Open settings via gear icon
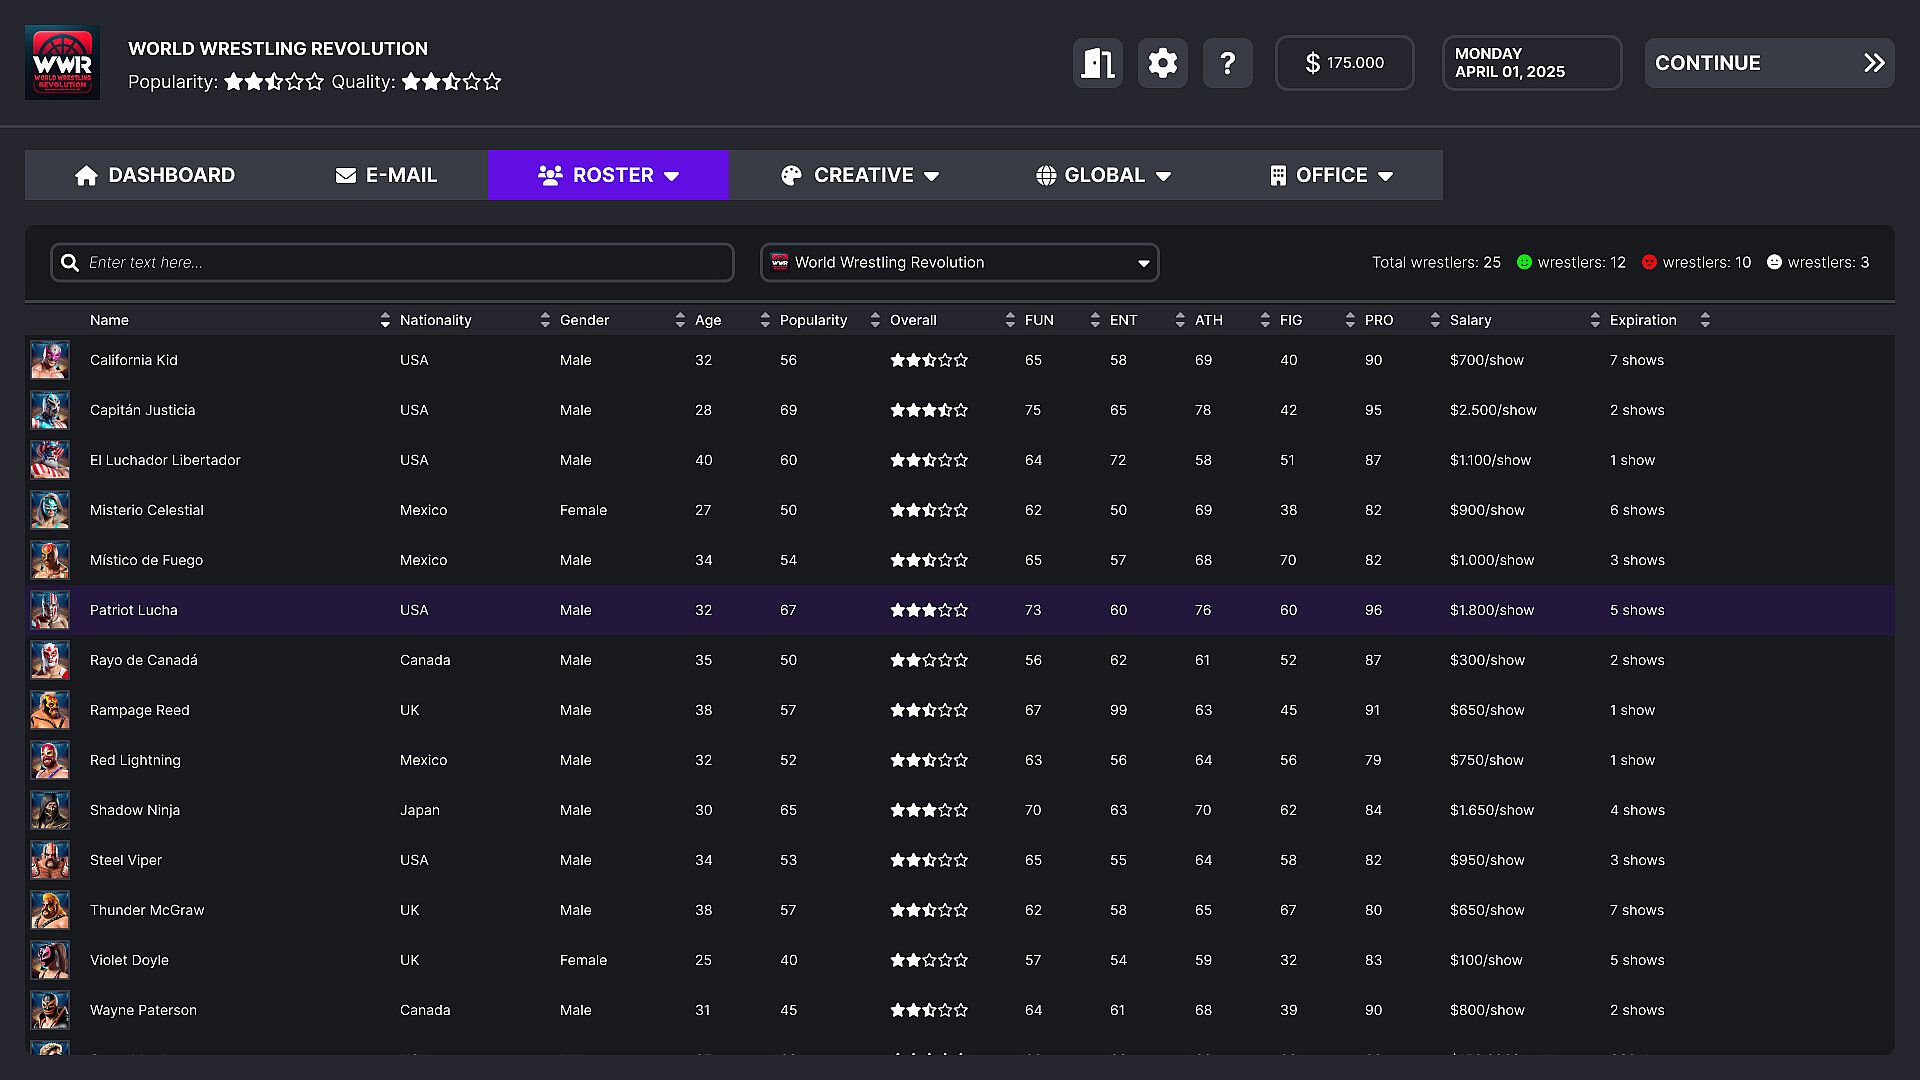 (1162, 63)
